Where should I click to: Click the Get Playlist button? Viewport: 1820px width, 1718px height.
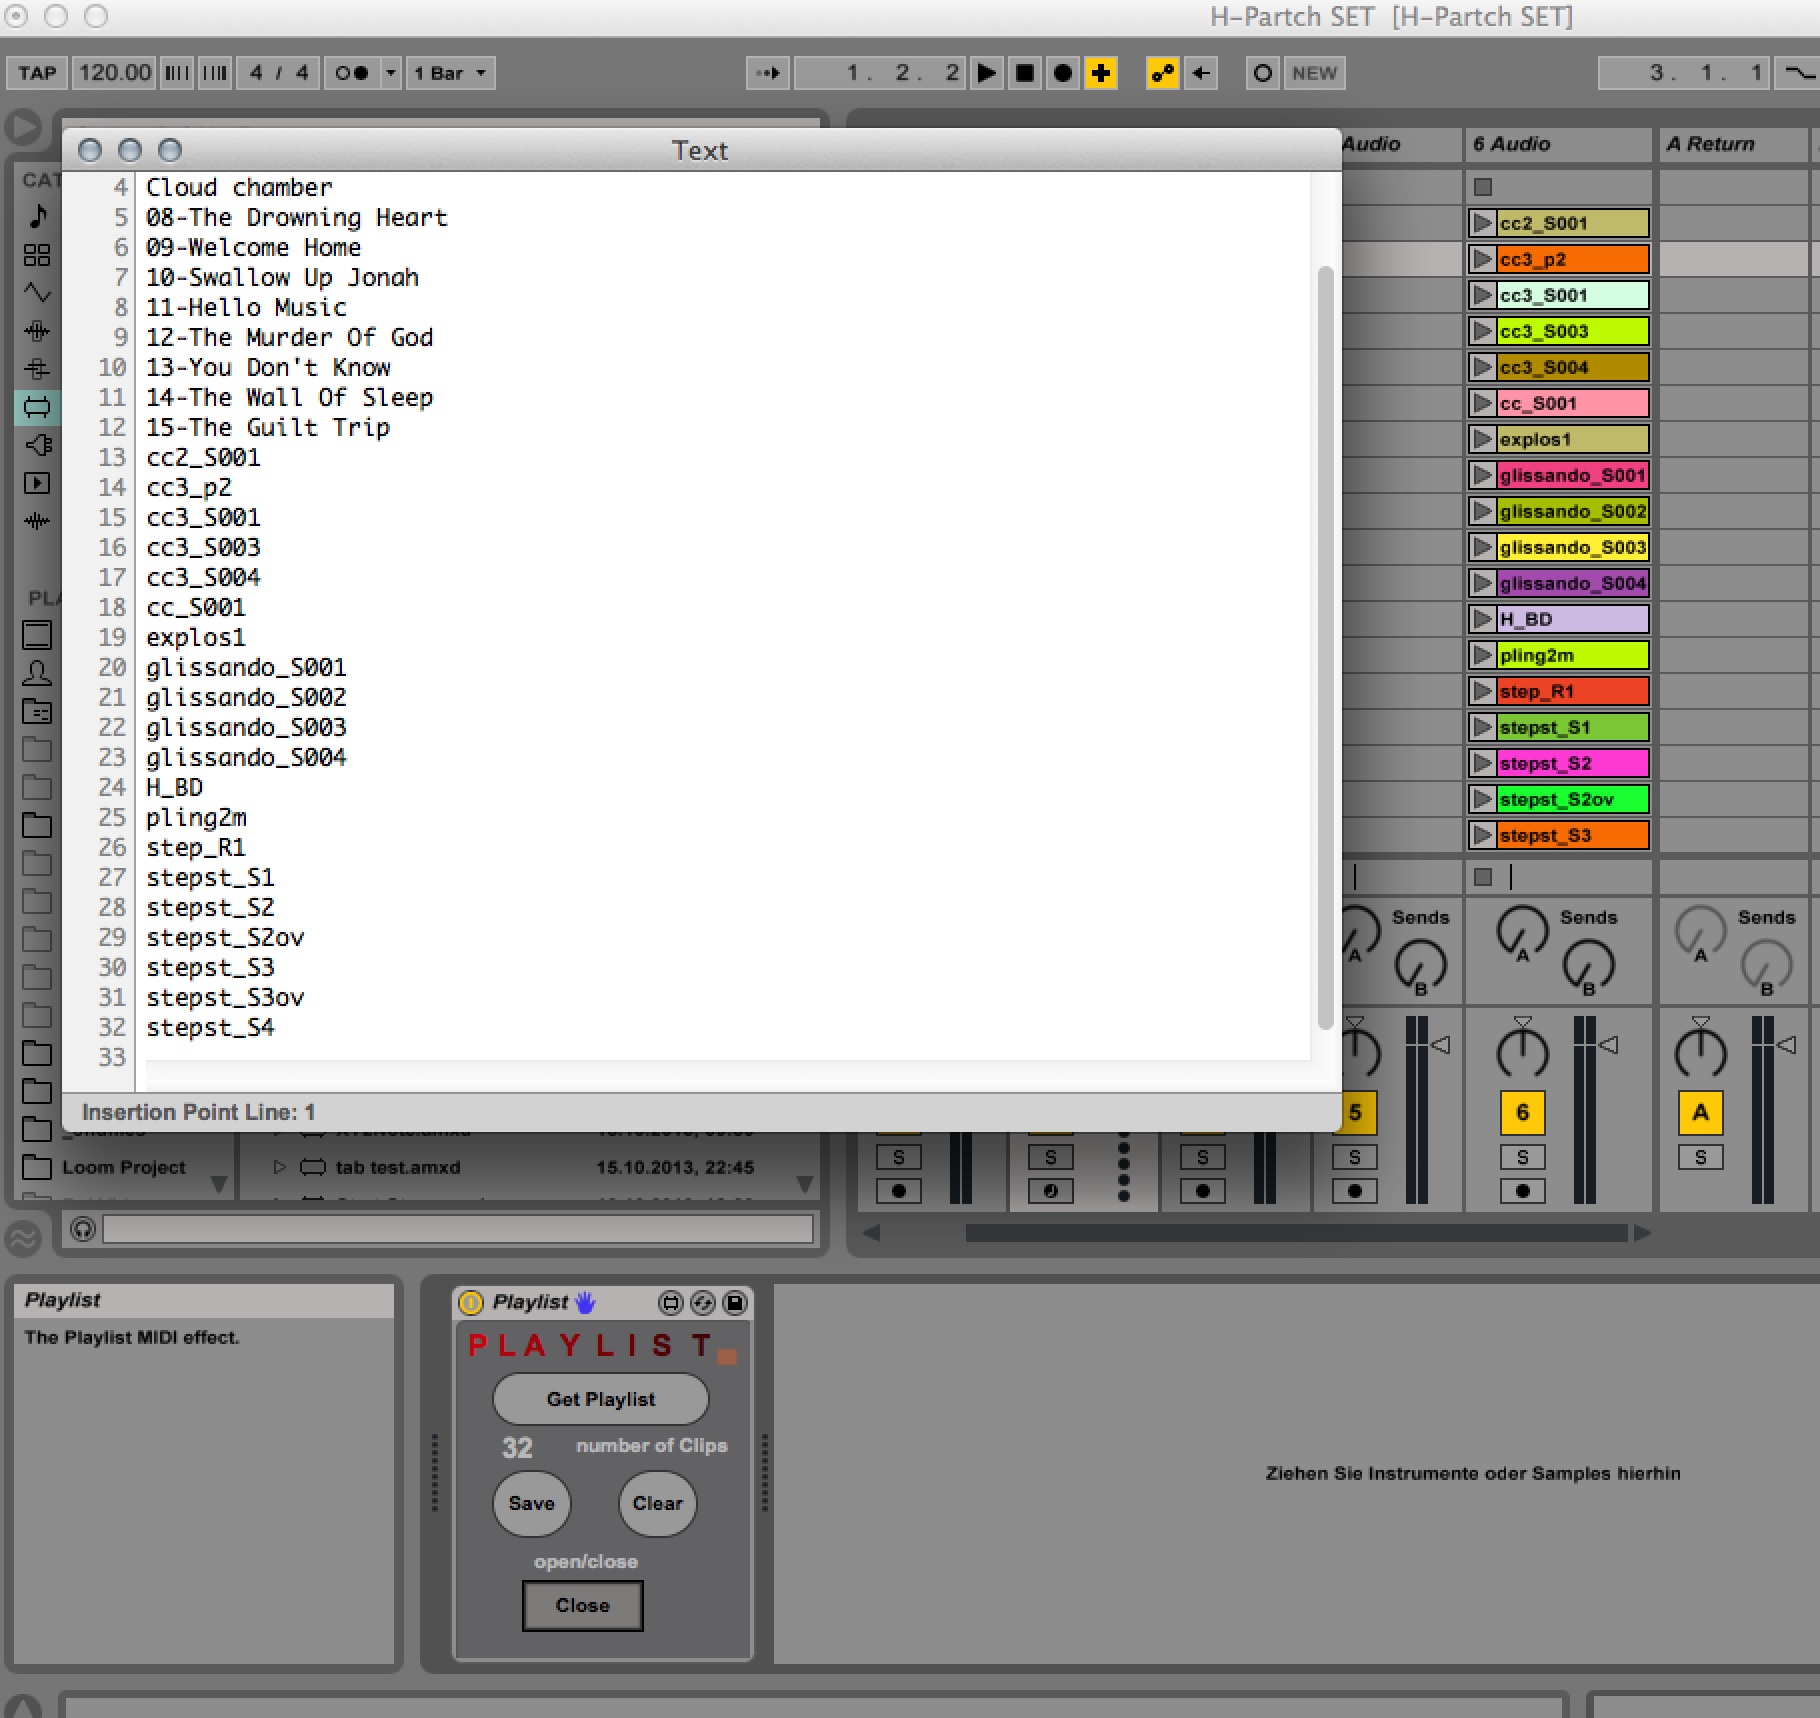600,1399
